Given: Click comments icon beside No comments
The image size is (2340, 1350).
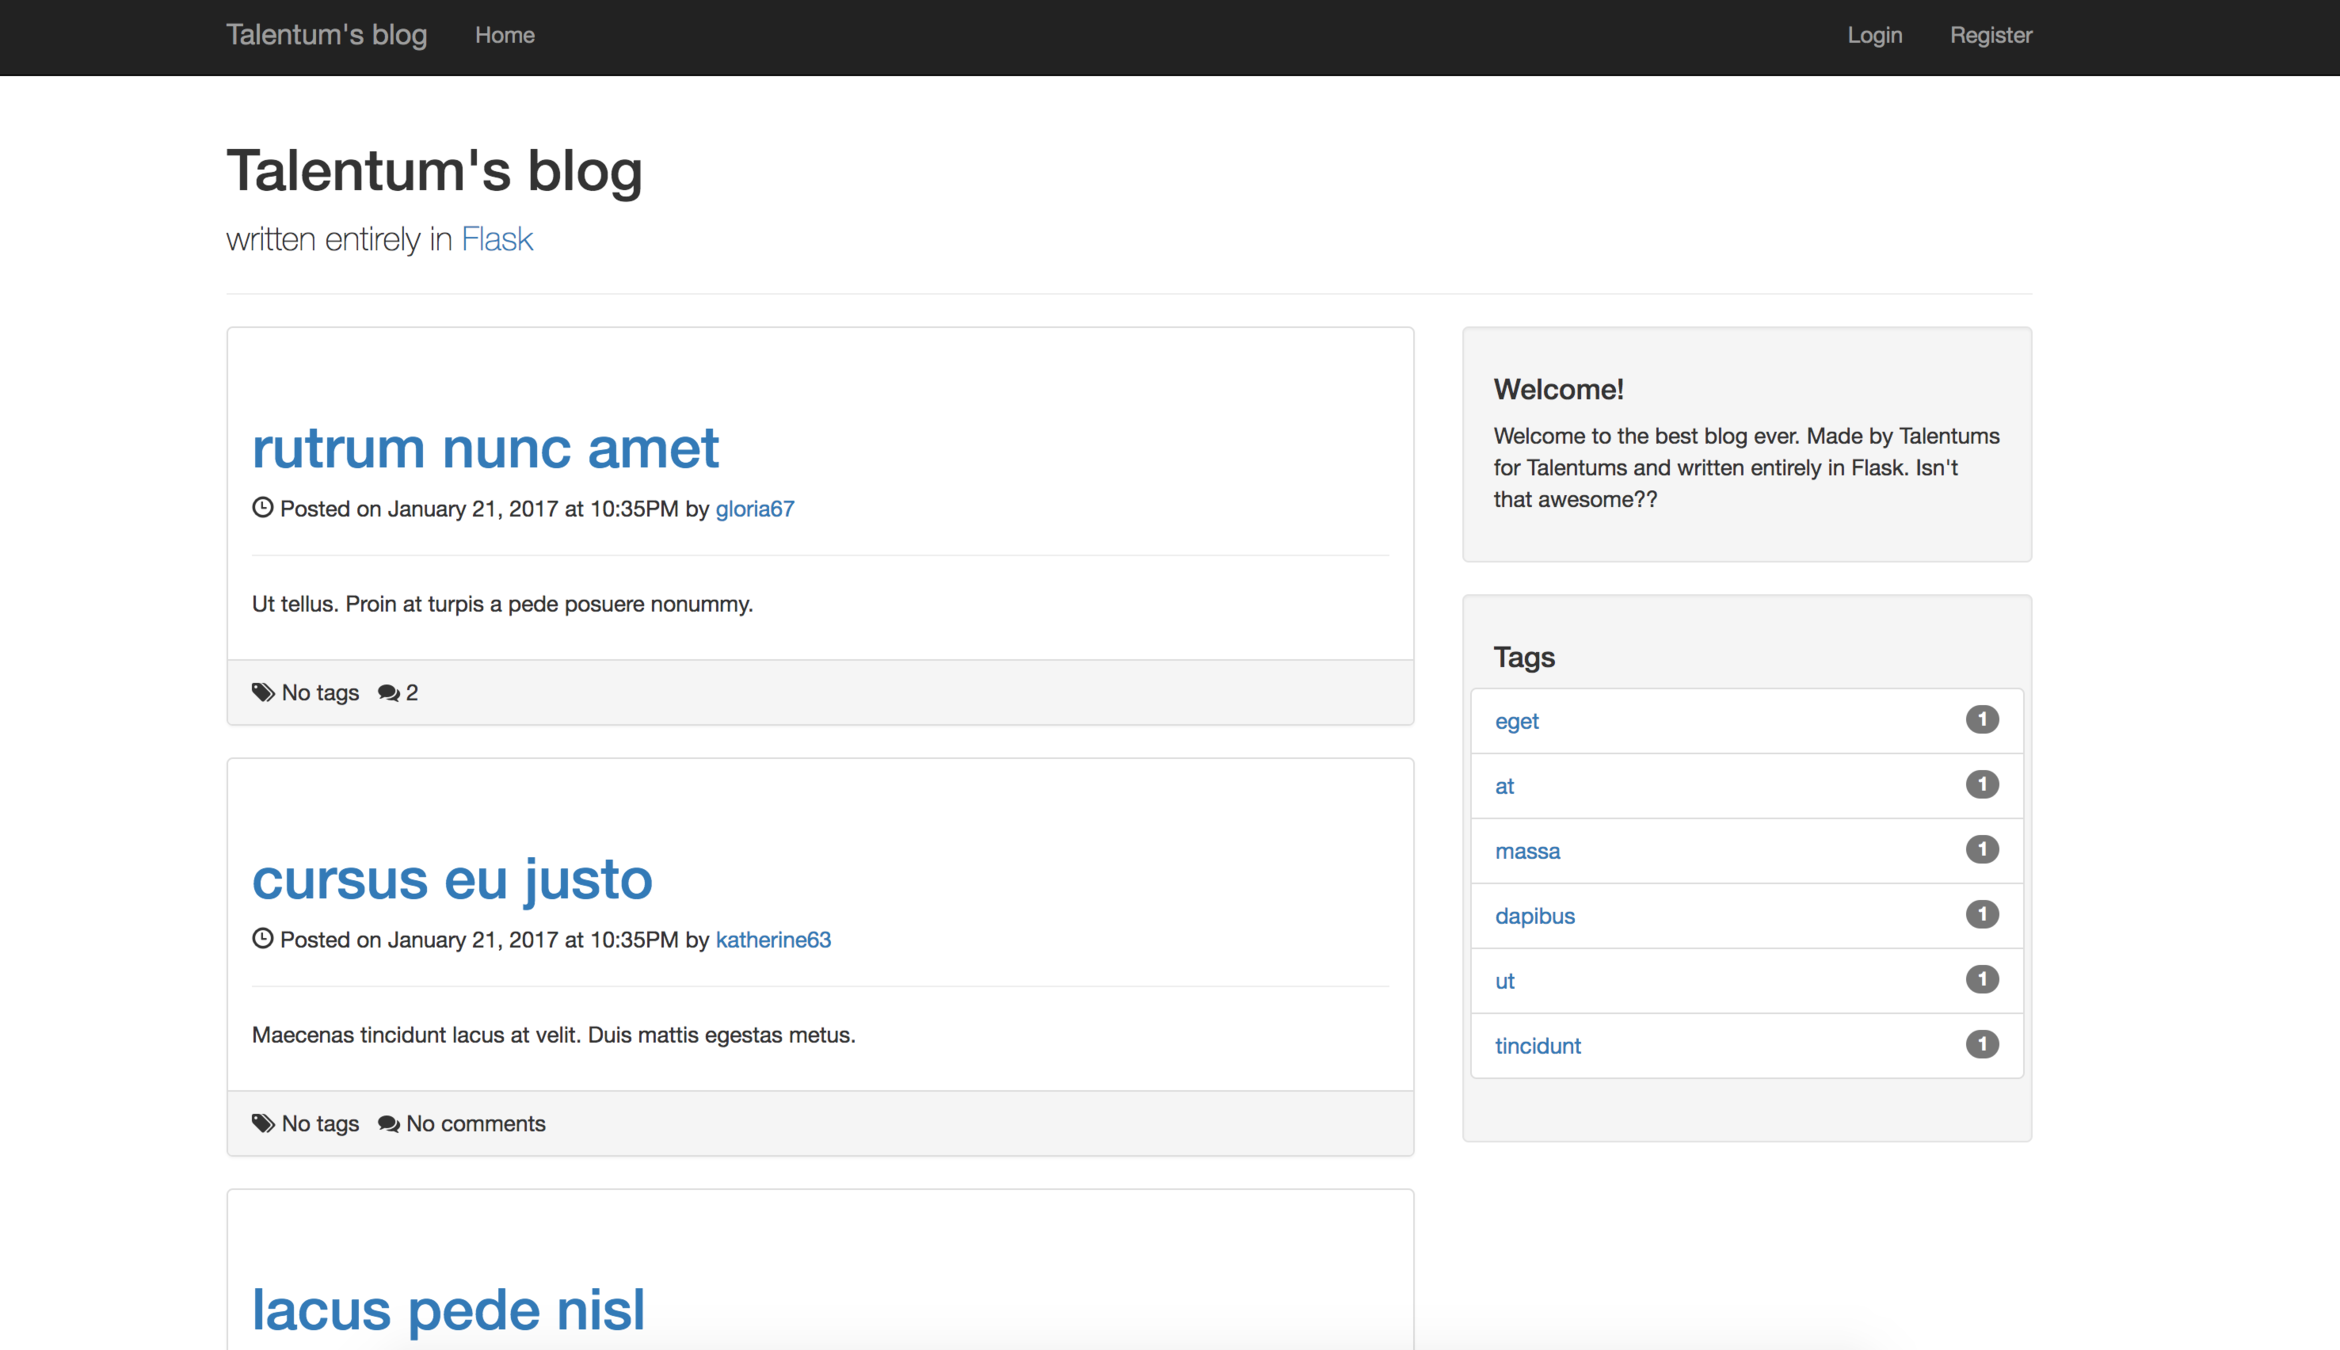Looking at the screenshot, I should pos(388,1123).
